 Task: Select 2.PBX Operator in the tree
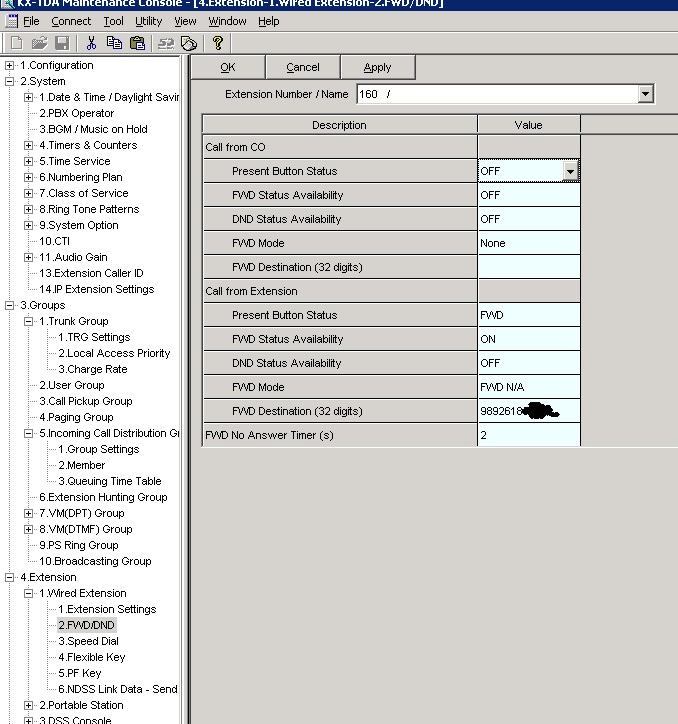(76, 113)
